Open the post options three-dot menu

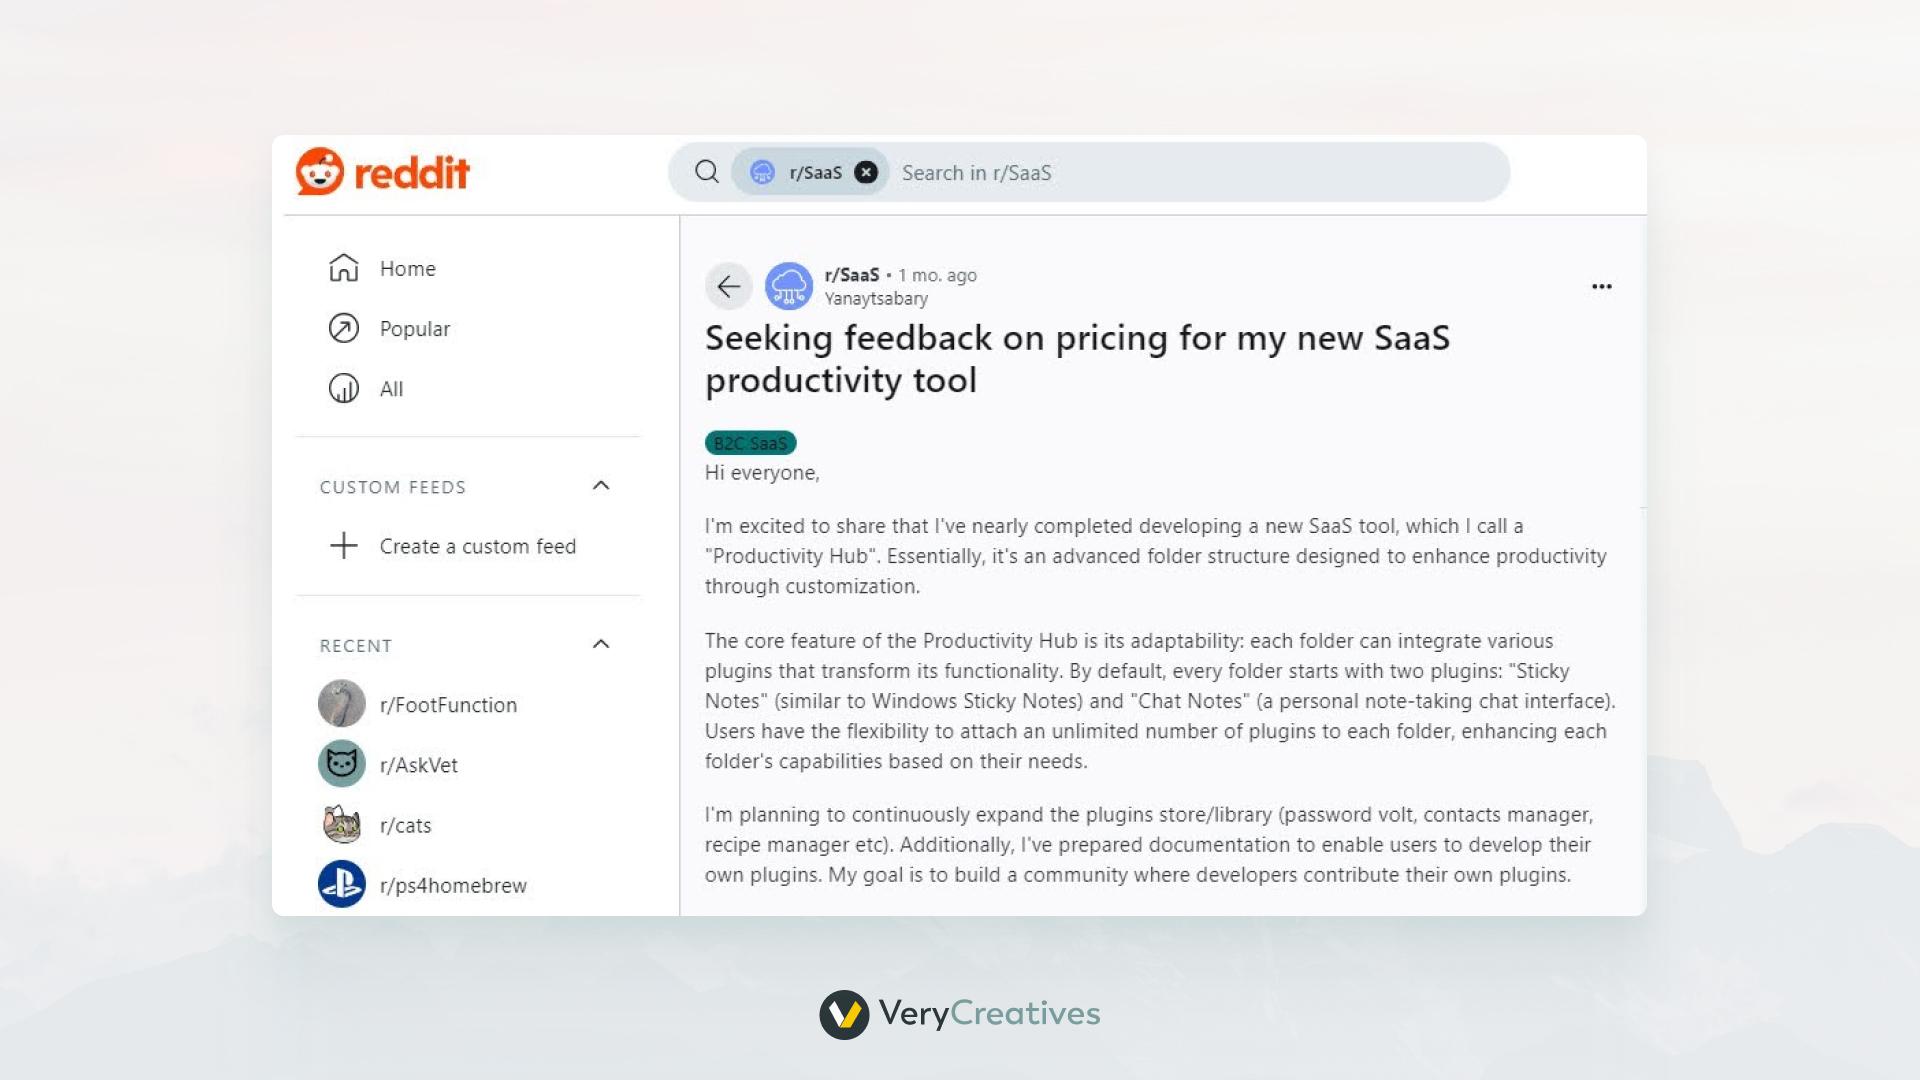[x=1601, y=287]
